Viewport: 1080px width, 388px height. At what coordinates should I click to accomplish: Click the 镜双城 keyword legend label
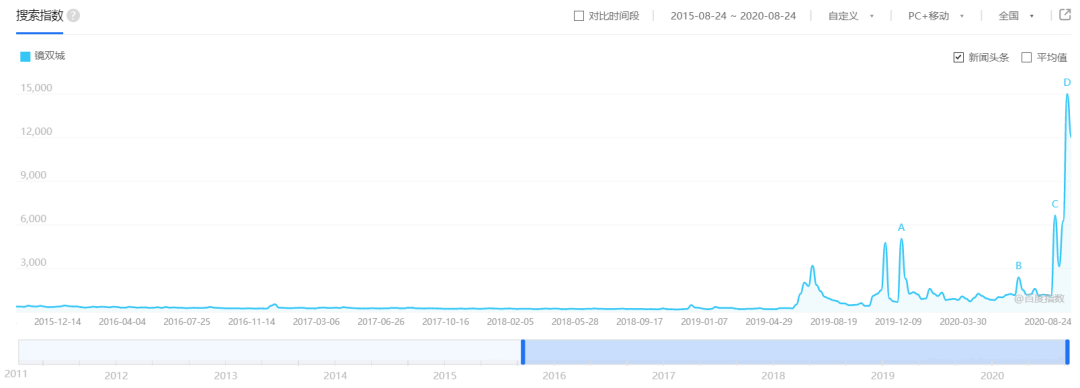coord(50,57)
